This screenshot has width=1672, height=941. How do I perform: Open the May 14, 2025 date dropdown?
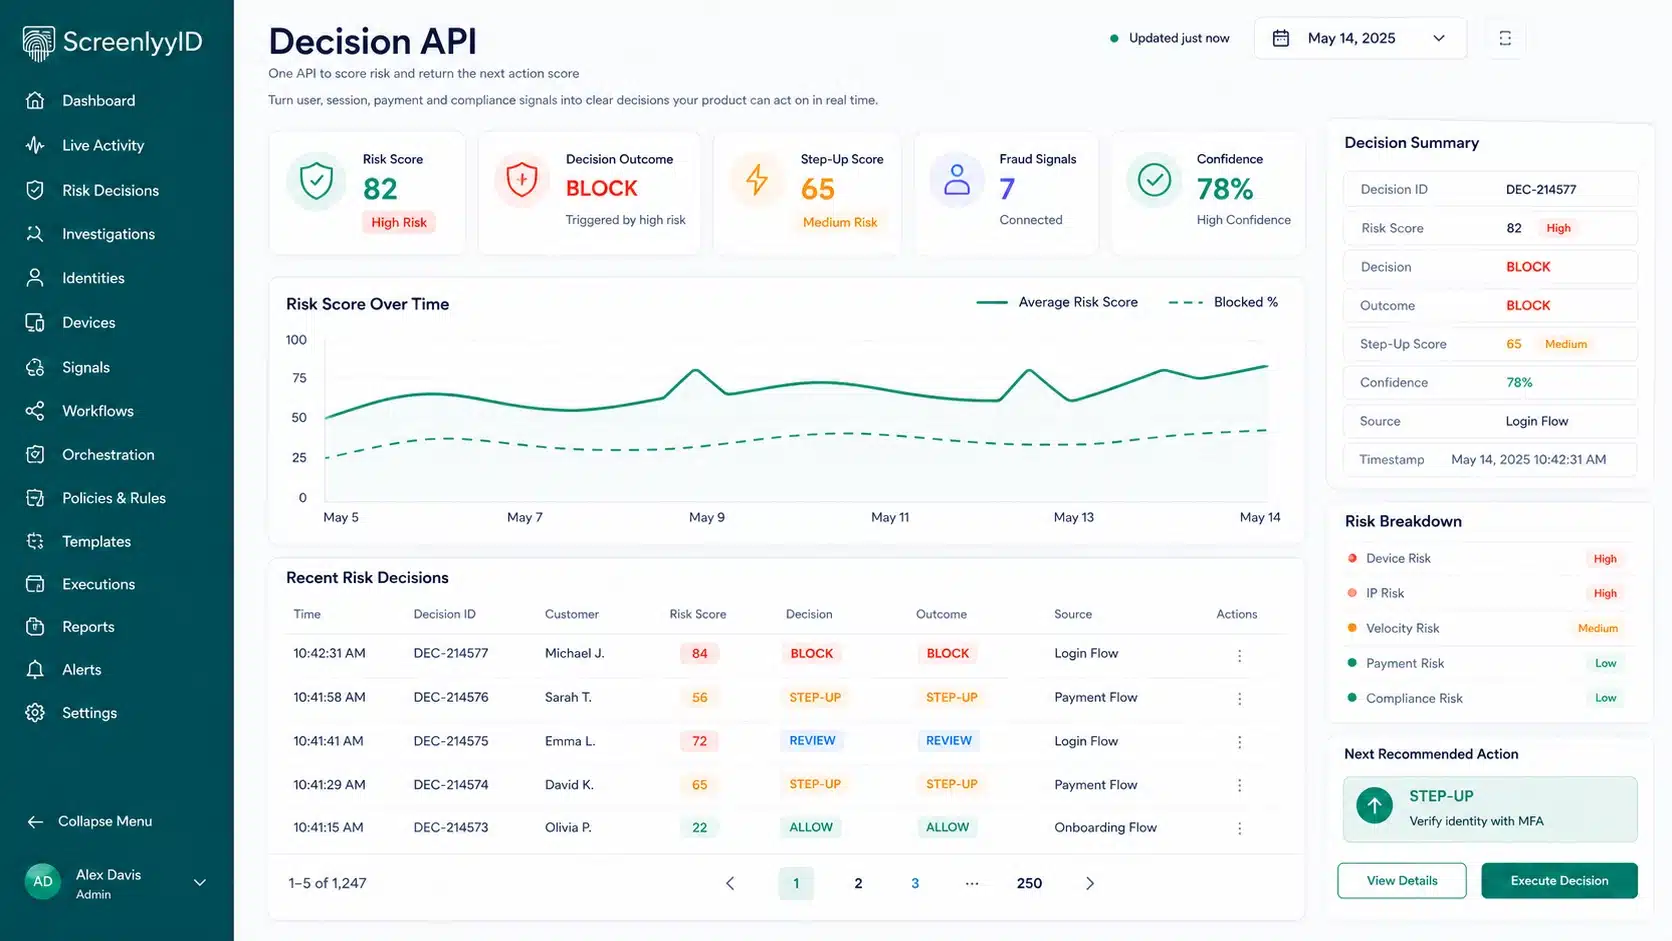pos(1360,38)
